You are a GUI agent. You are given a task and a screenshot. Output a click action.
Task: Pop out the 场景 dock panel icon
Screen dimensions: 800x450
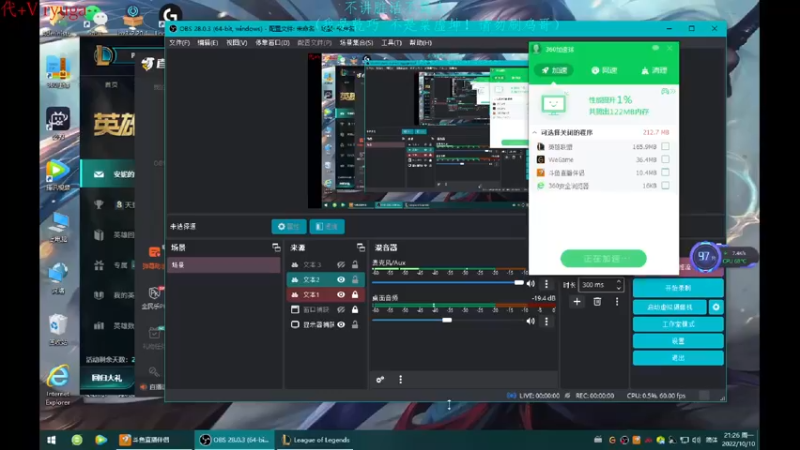[x=276, y=247]
